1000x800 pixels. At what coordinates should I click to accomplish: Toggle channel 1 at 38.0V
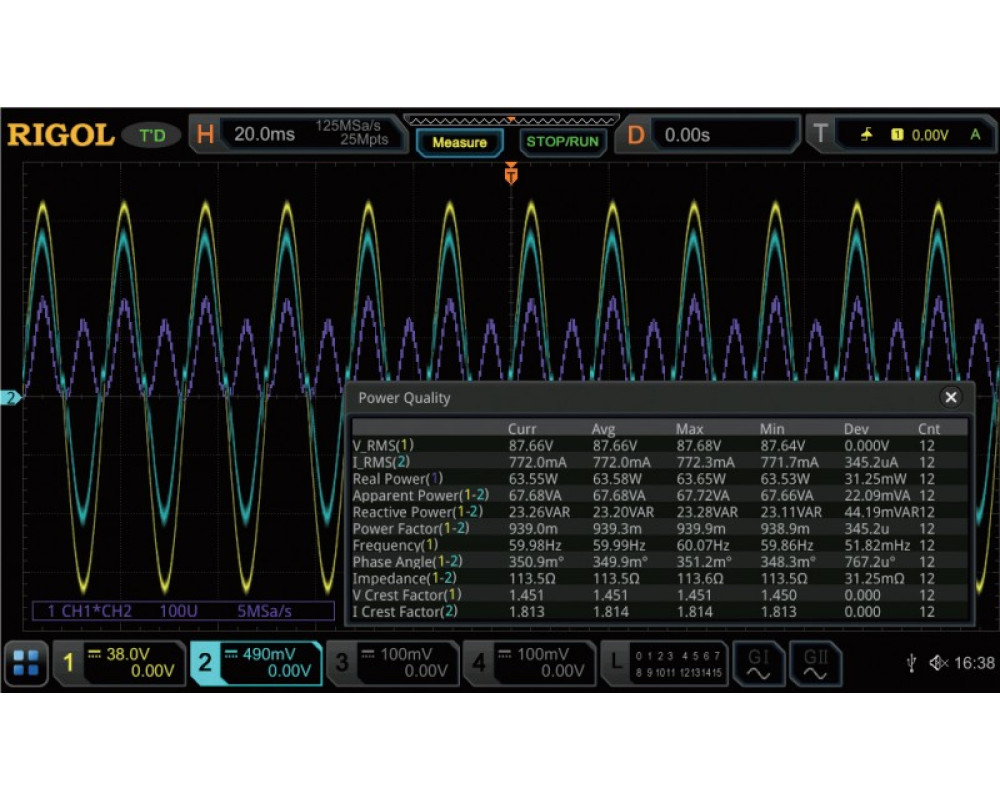tap(118, 663)
